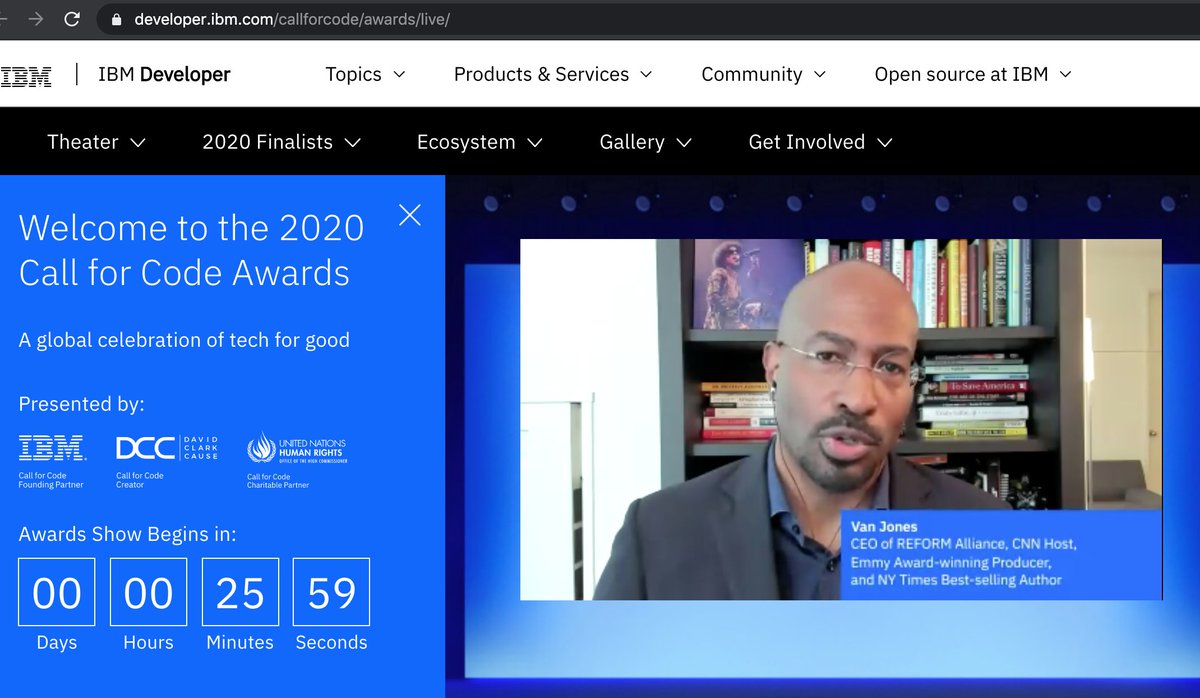Open the Open source at IBM menu
Screen dimensions: 1200x698
coord(973,74)
